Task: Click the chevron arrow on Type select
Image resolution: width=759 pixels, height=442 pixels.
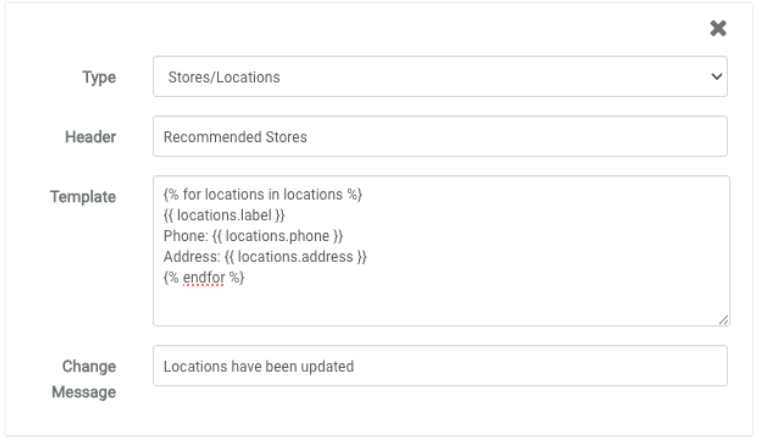Action: [714, 76]
